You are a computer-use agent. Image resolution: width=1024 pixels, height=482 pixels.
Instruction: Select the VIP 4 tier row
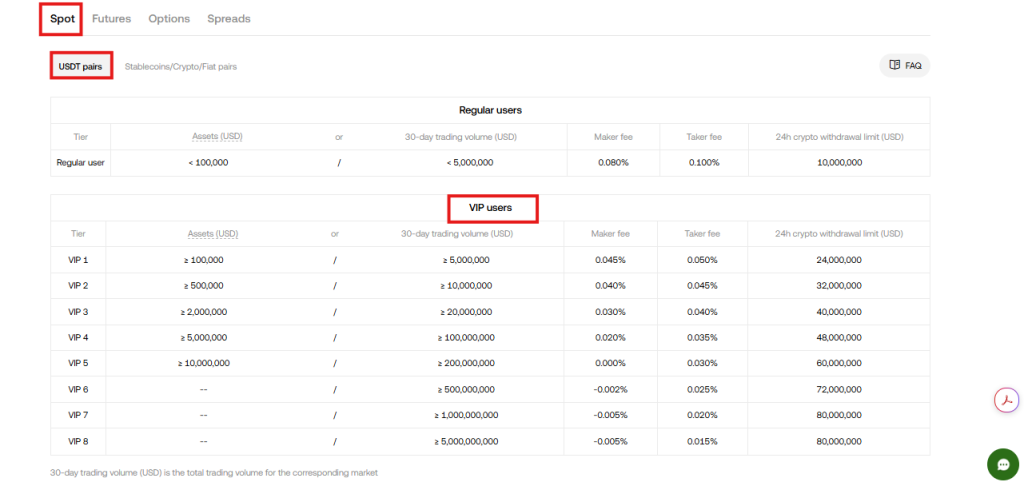(490, 338)
